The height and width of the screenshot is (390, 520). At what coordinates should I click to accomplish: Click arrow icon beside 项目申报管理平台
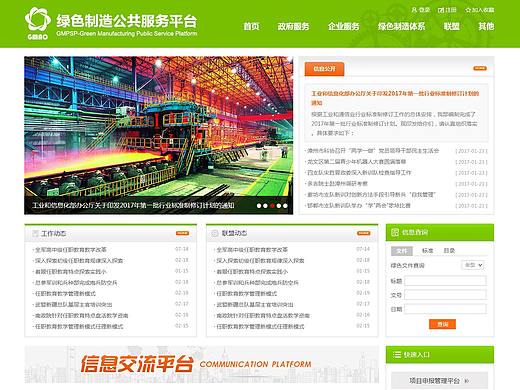[467, 380]
